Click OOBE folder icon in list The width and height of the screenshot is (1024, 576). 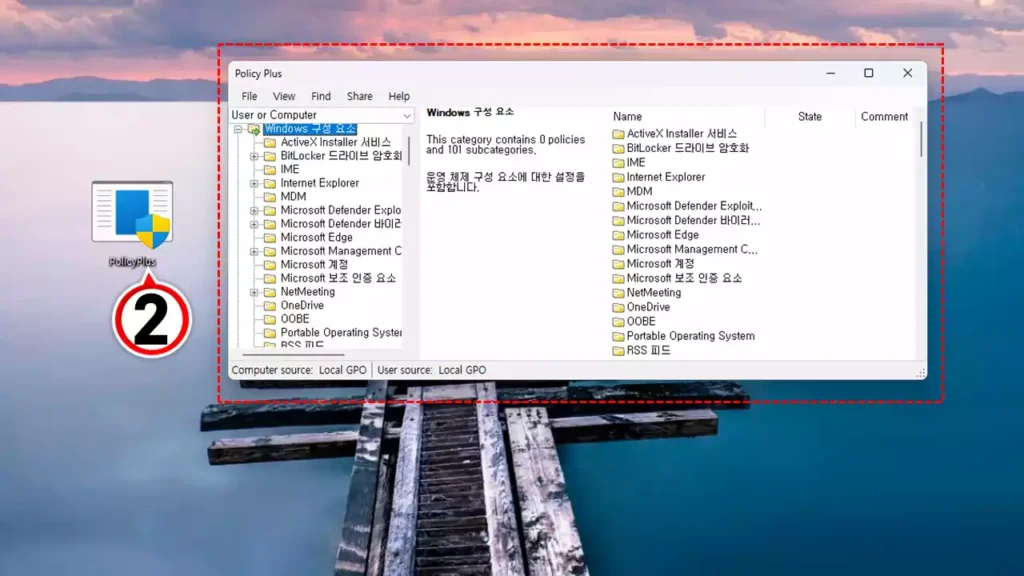point(618,321)
